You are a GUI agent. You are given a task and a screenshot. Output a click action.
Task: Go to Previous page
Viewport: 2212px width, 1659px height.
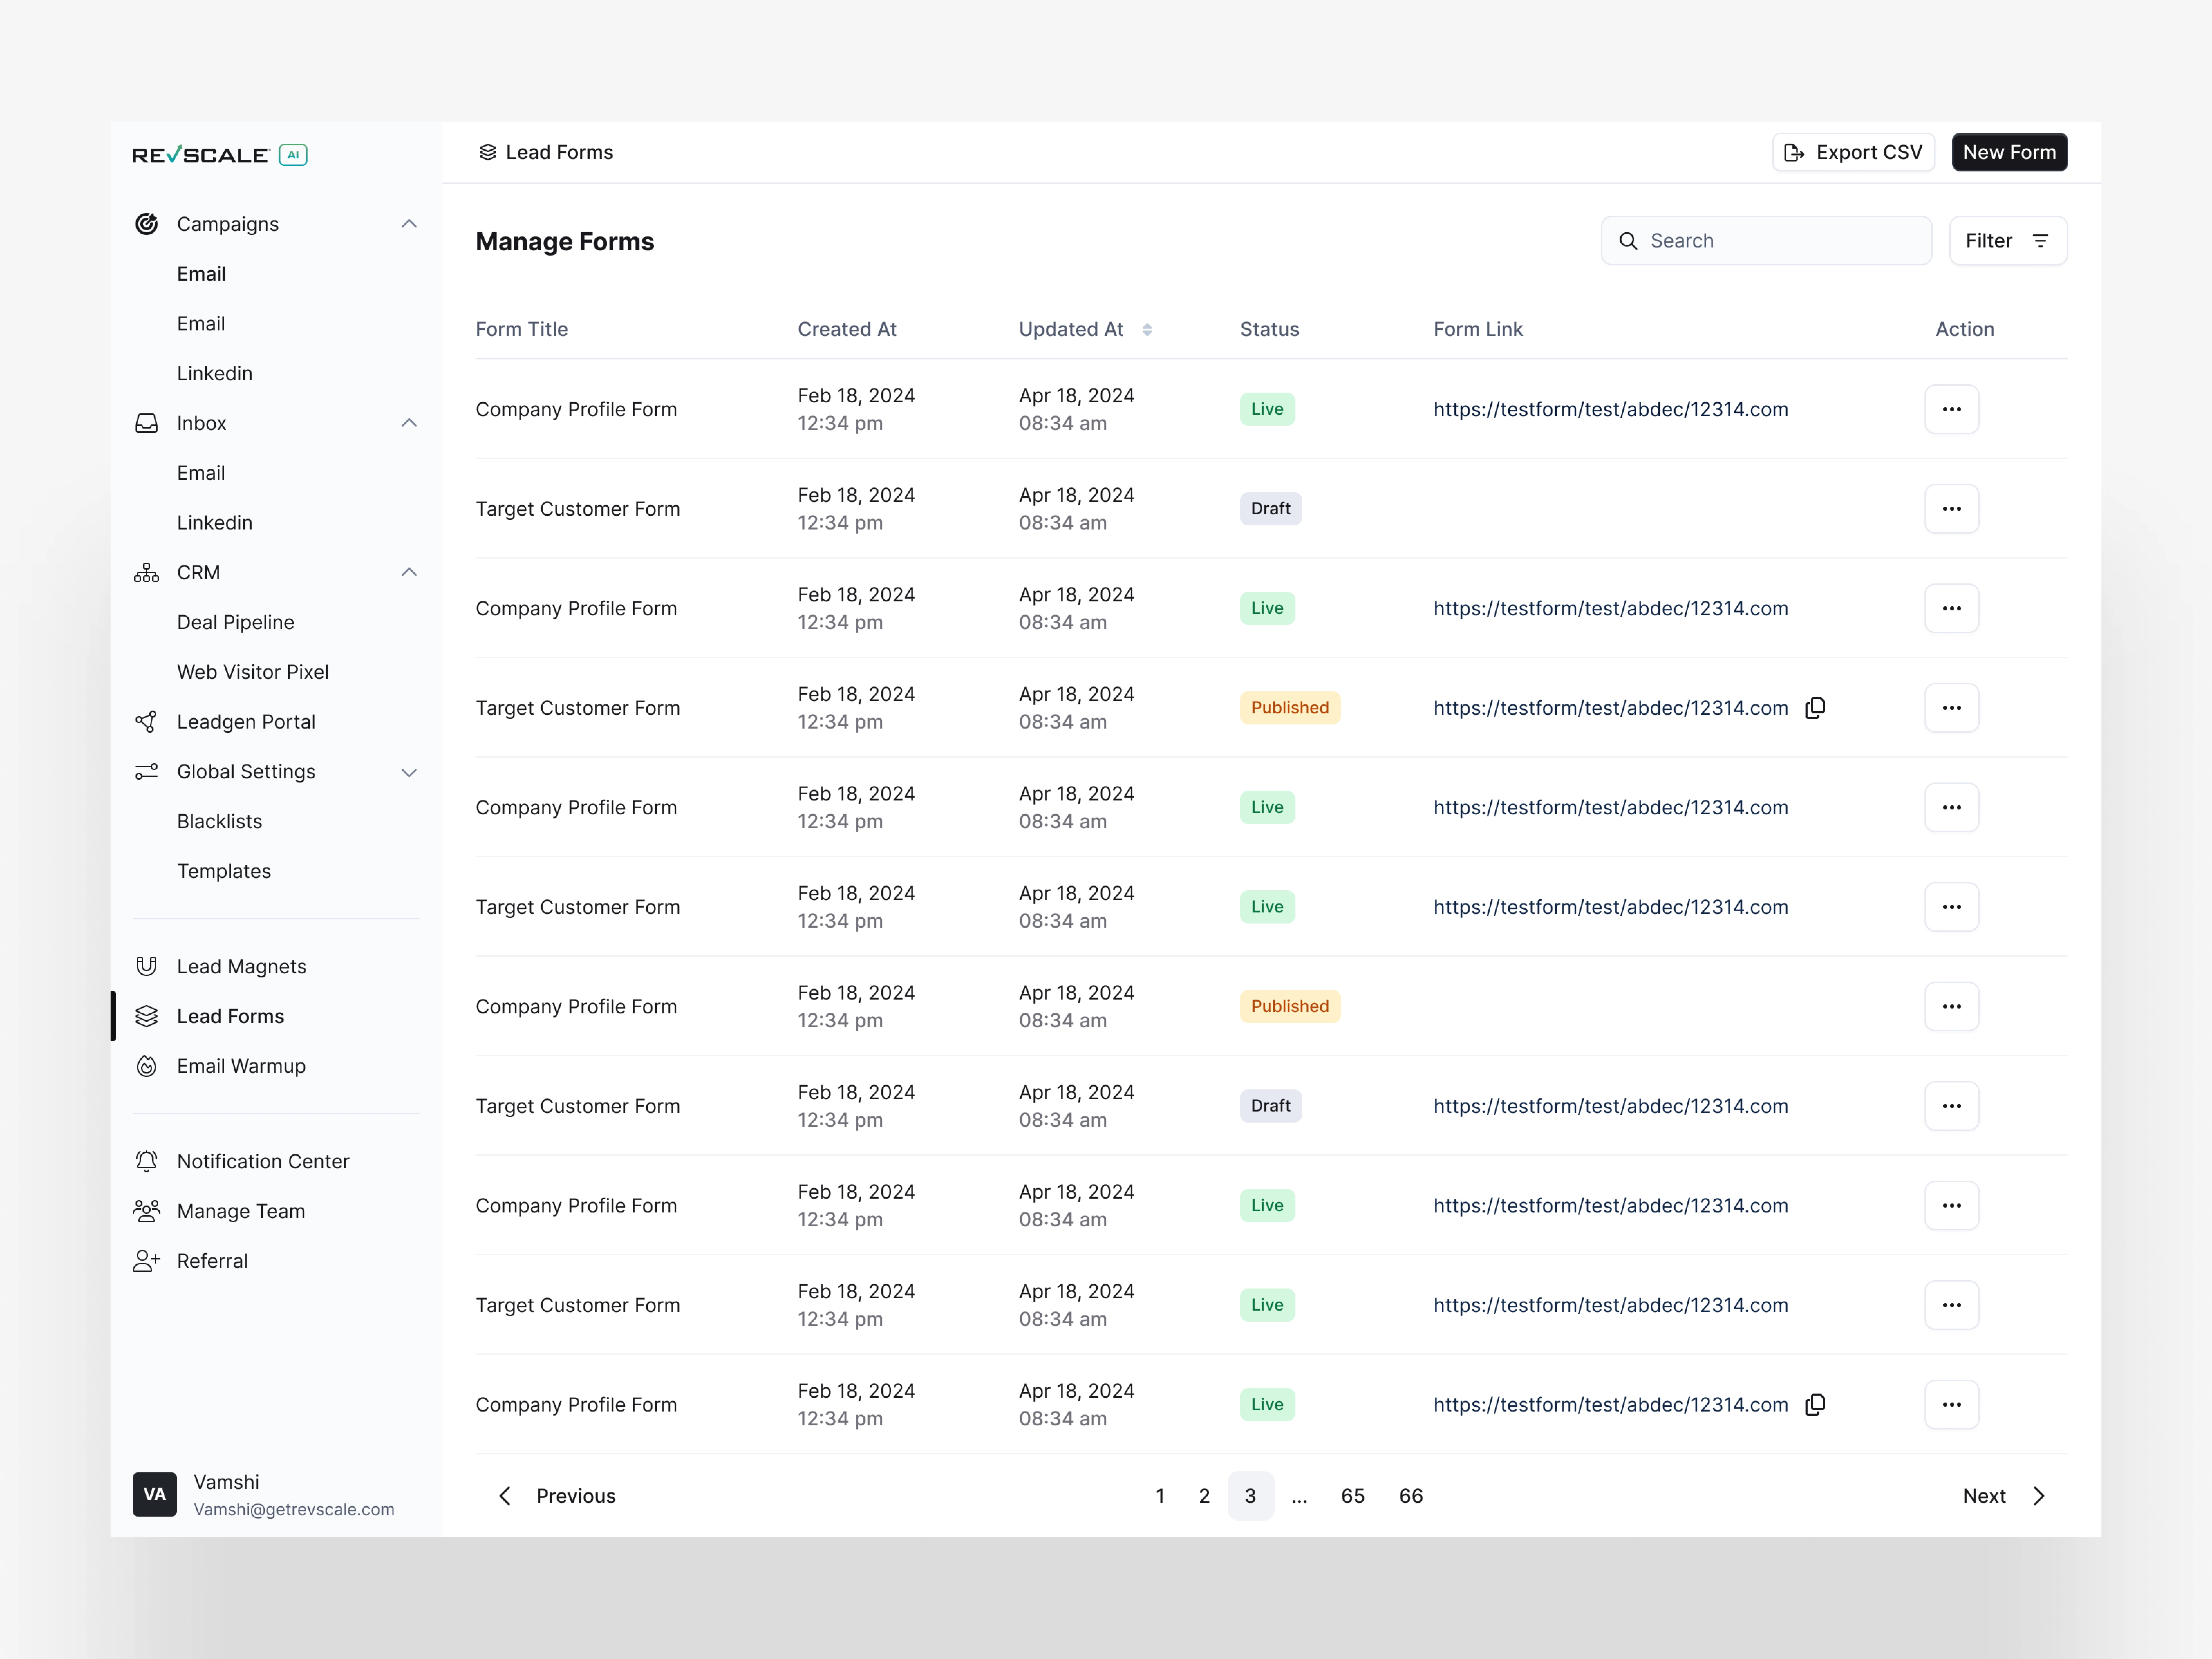pos(557,1496)
